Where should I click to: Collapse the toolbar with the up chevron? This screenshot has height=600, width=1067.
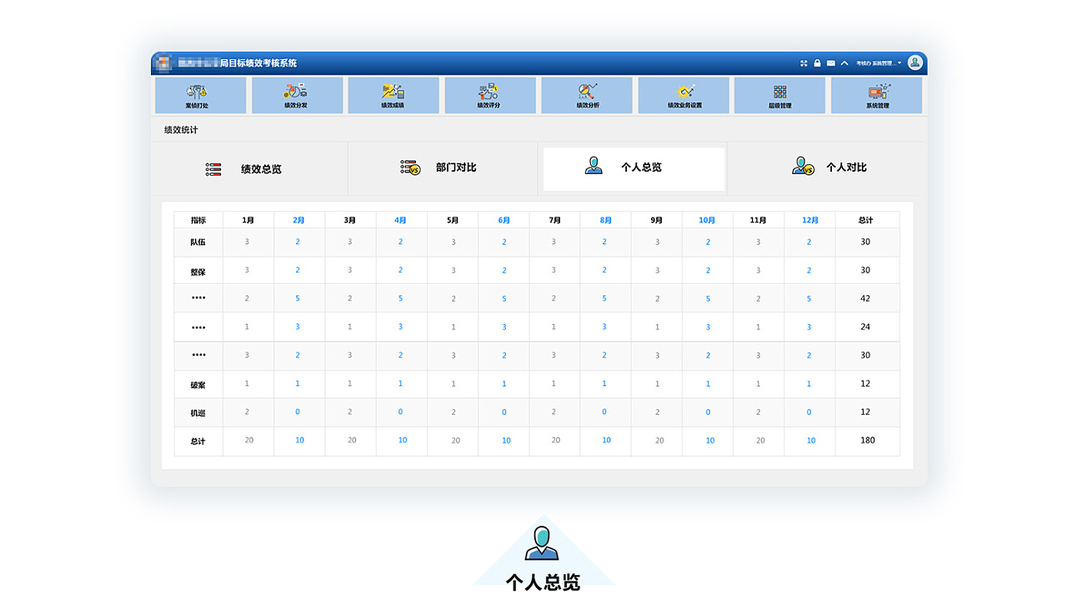844,63
